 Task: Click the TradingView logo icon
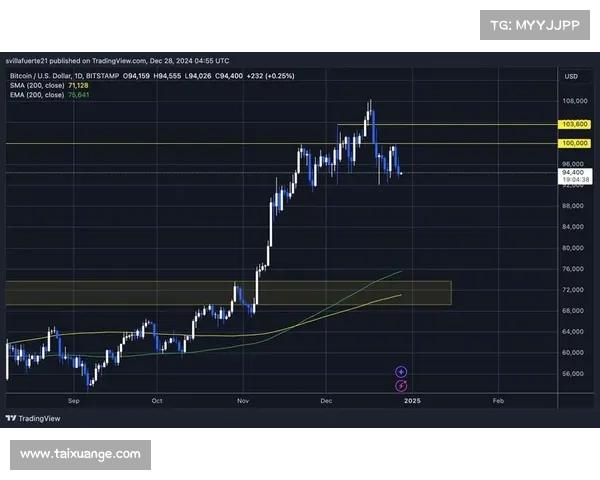point(11,419)
